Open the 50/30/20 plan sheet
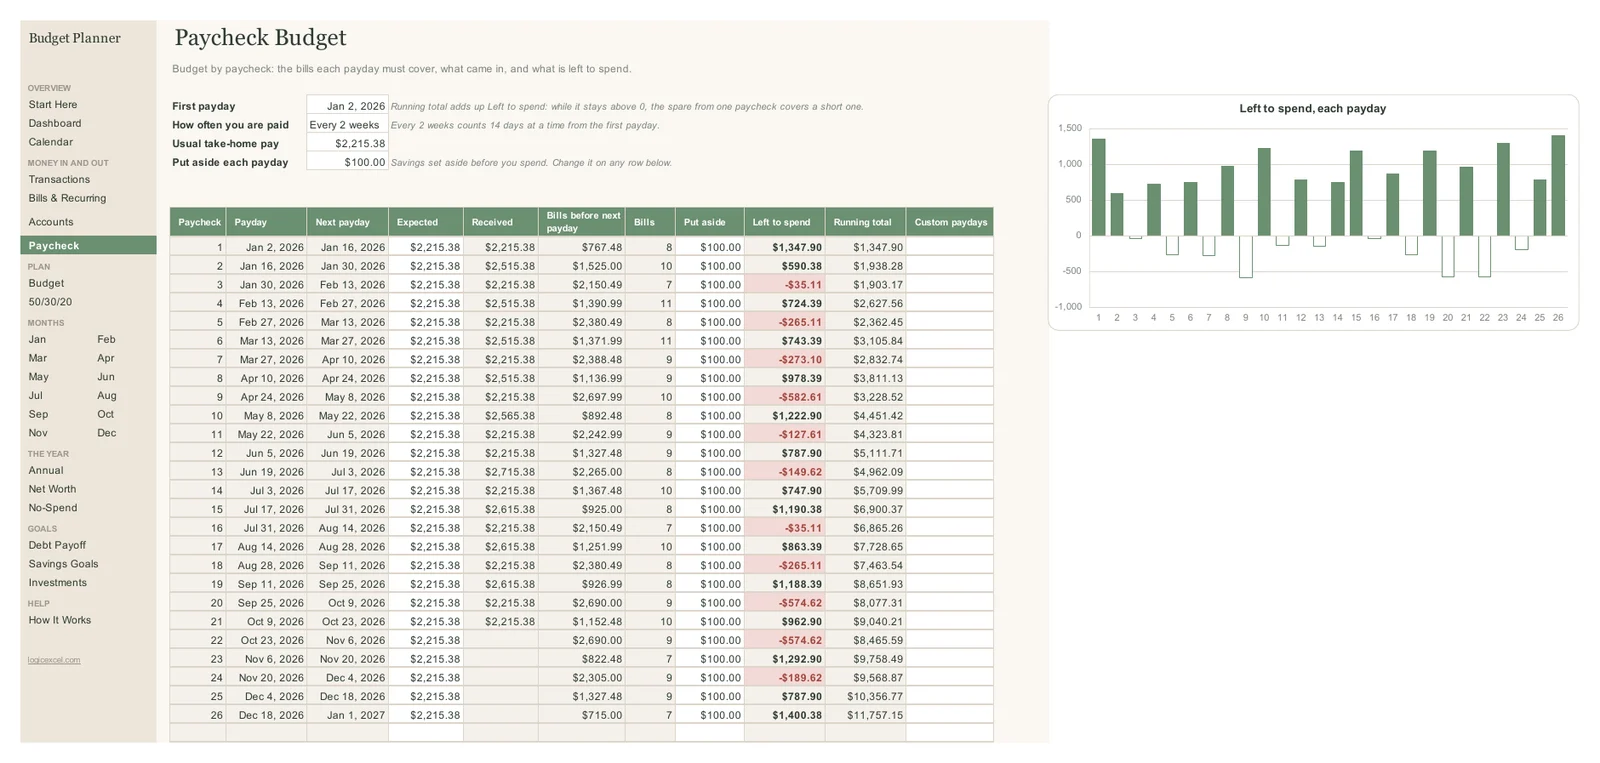This screenshot has height=763, width=1600. click(50, 302)
